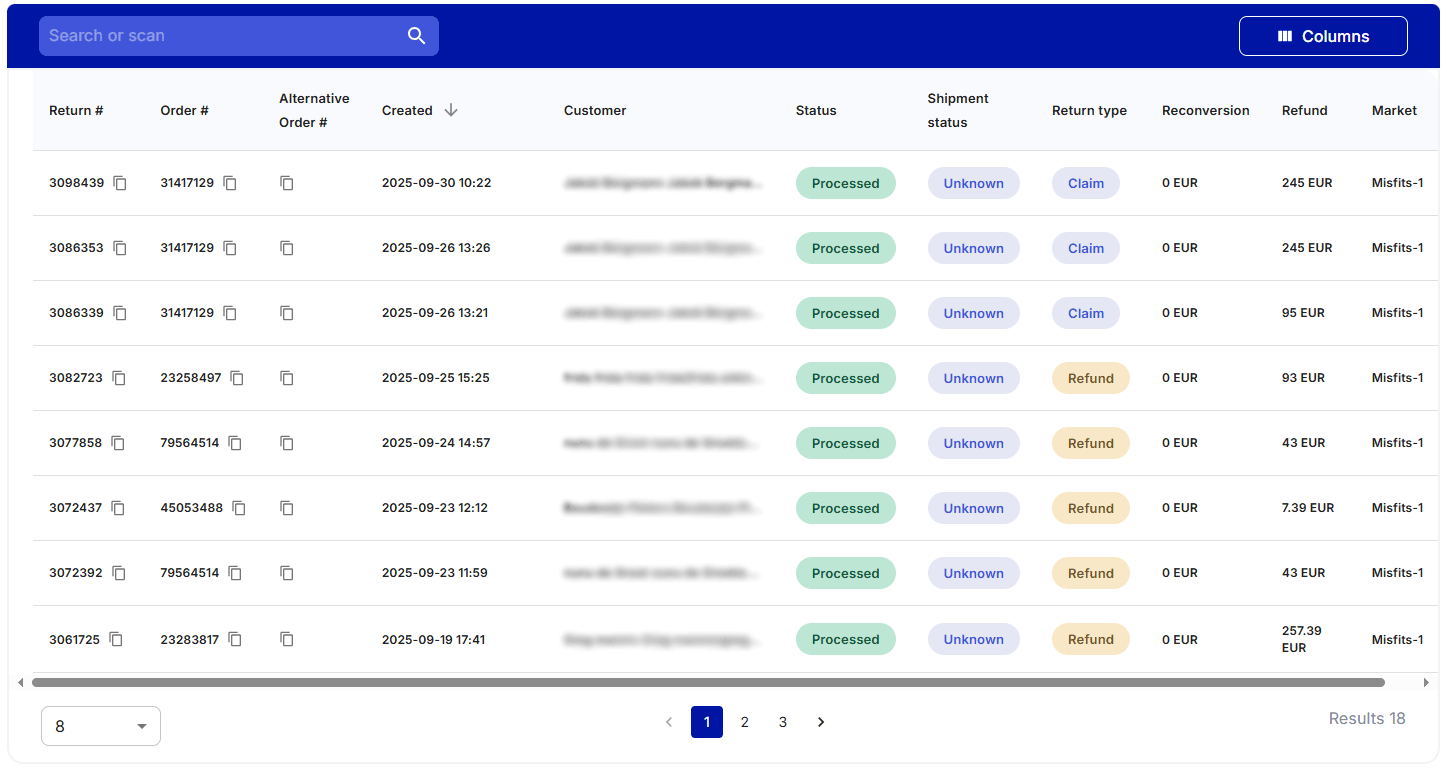The height and width of the screenshot is (768, 1447).
Task: Copy return number 3077858
Action: (119, 443)
